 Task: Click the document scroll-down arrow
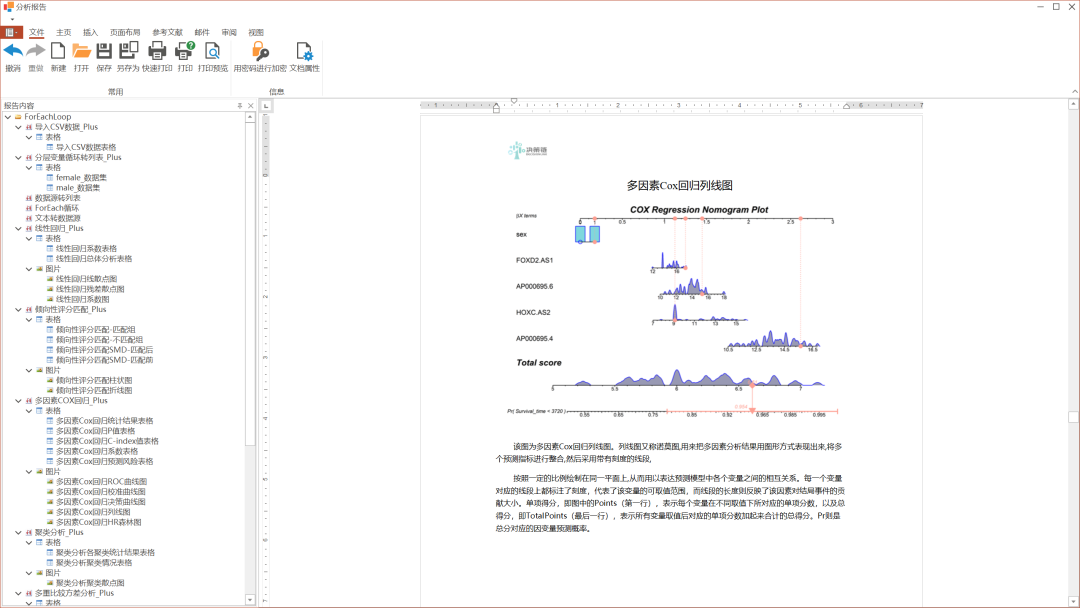tap(1073, 601)
